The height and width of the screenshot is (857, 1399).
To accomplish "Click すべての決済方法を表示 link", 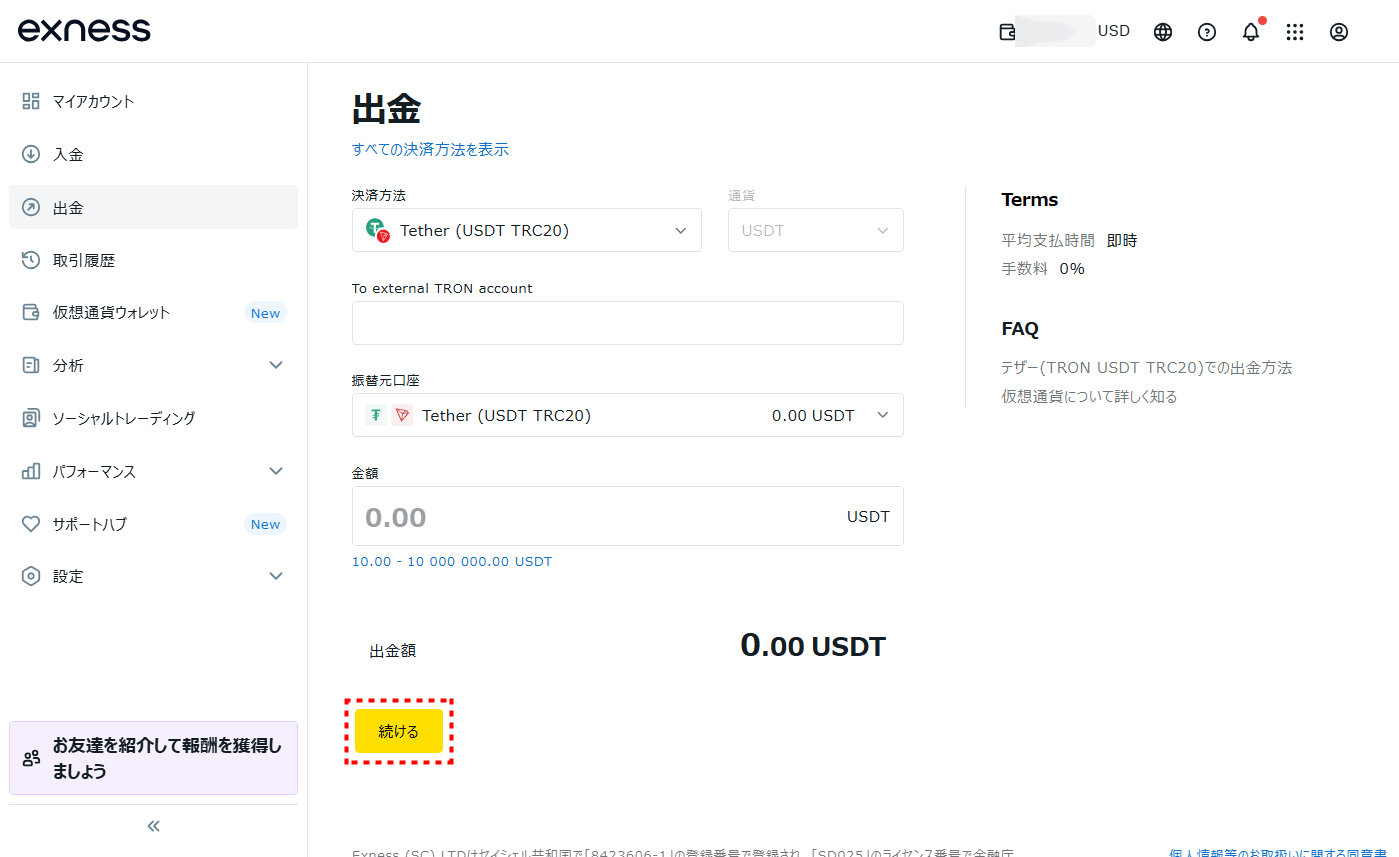I will click(x=430, y=149).
